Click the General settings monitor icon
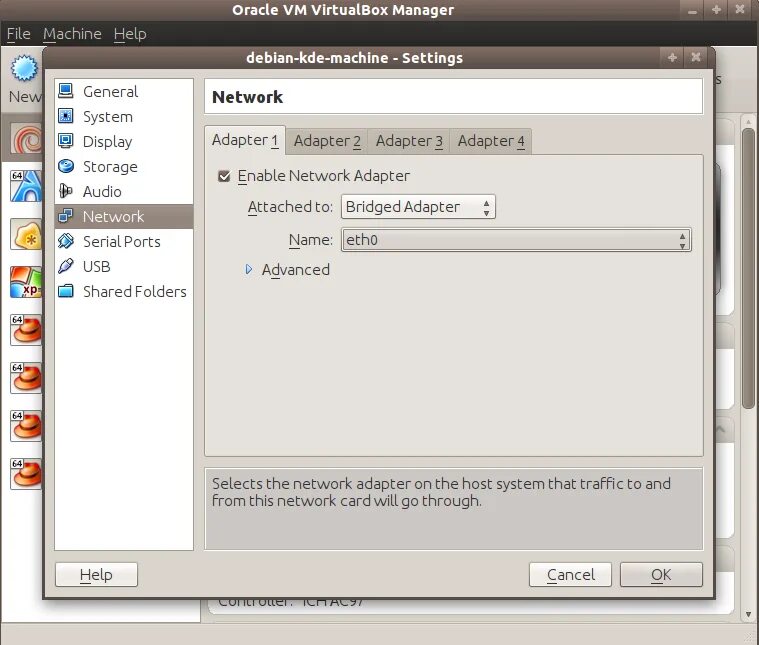 (x=66, y=91)
